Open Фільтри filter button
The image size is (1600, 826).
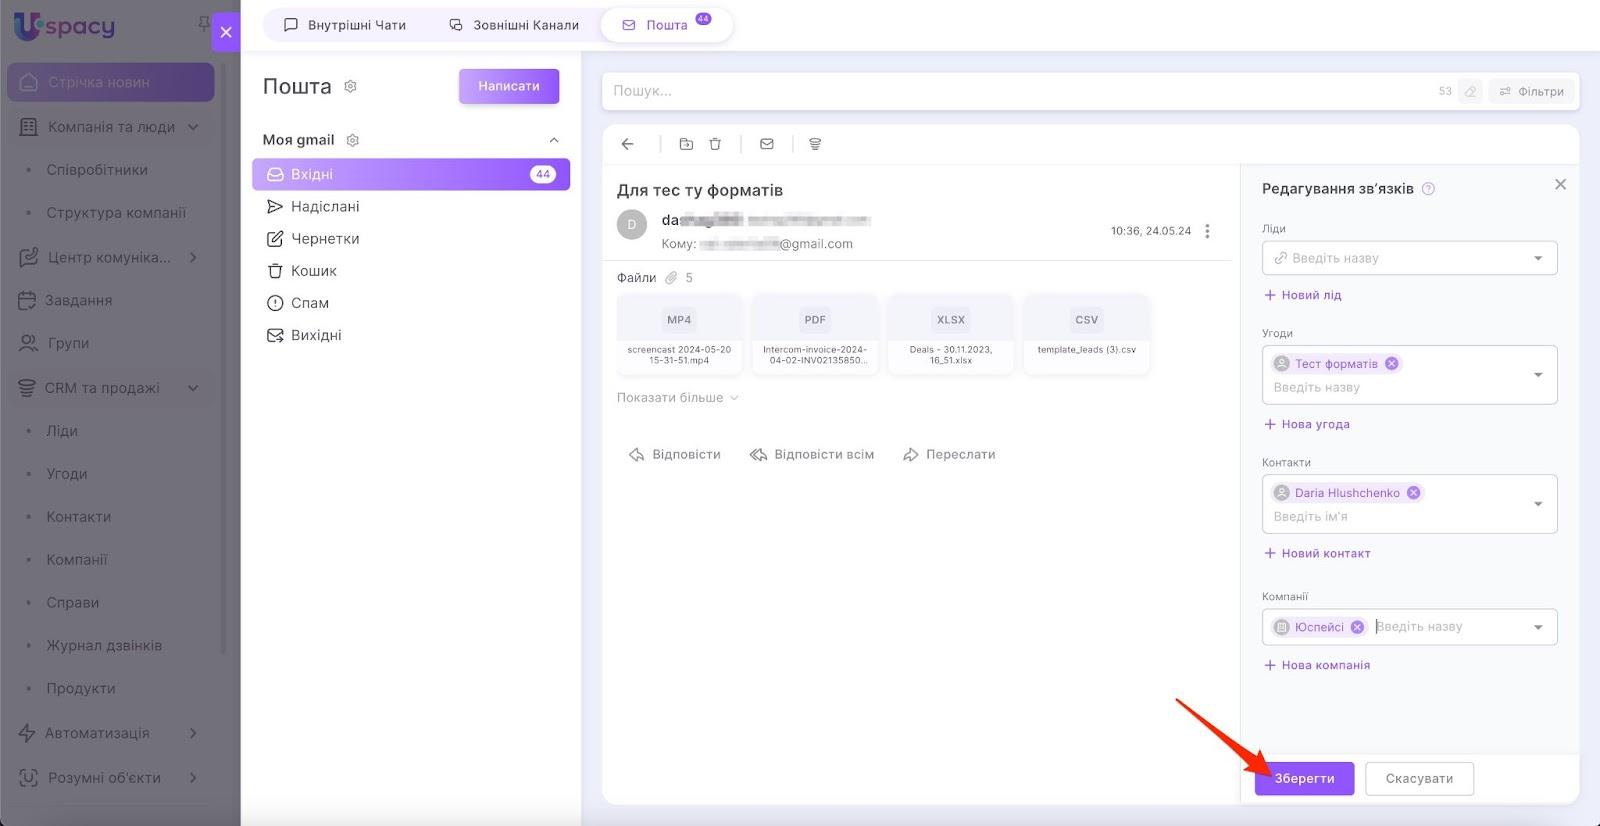[1531, 91]
